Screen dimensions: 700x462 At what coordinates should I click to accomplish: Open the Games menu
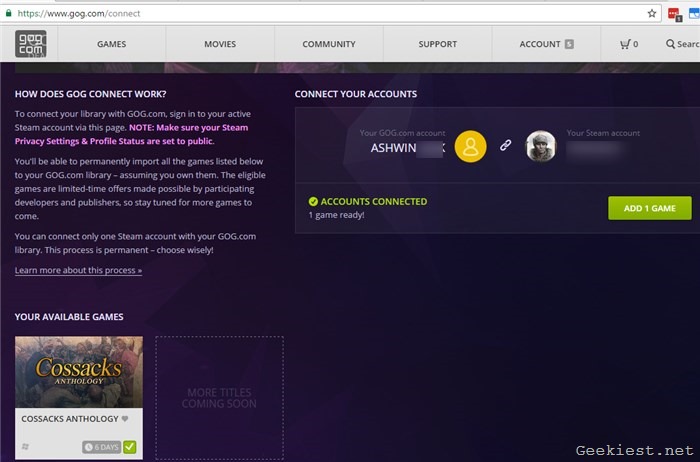click(111, 44)
